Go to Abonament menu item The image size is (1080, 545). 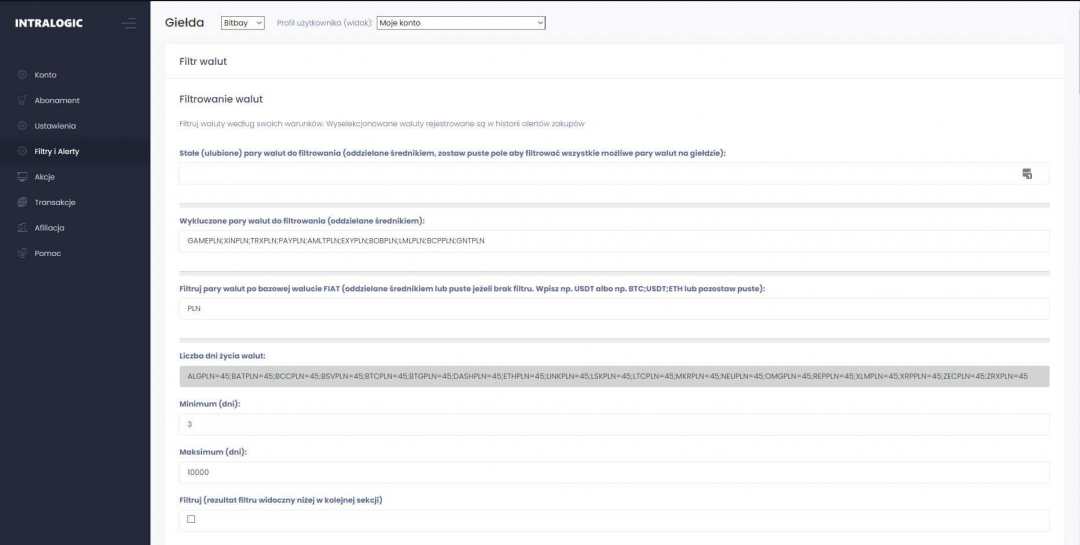coord(57,100)
